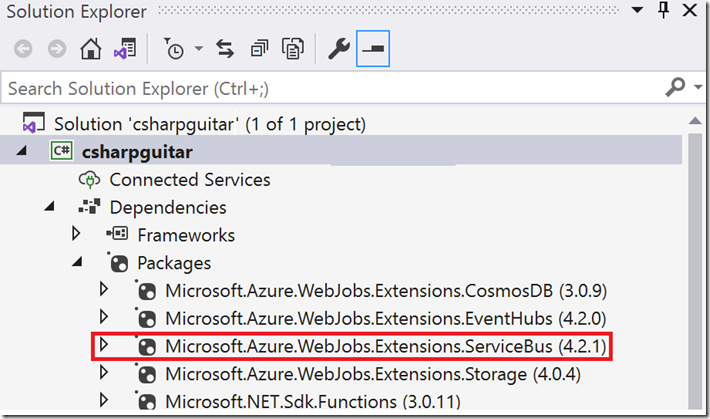The image size is (710, 419).
Task: Open the search options dropdown arrow
Action: (698, 87)
